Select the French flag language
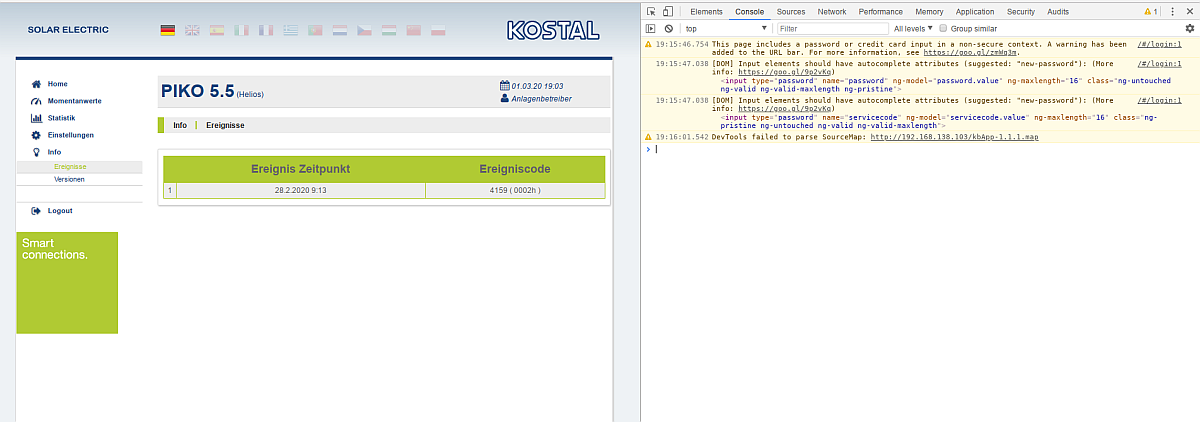Image resolution: width=1200 pixels, height=422 pixels. [x=265, y=31]
